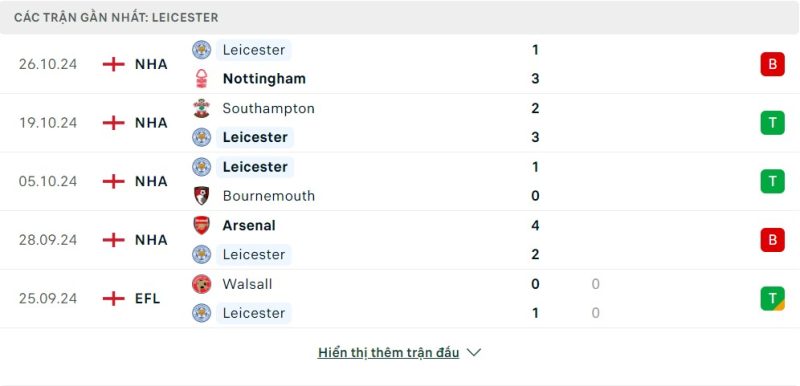Expand list with the chevron arrow at bottom
This screenshot has height=386, width=800.
click(474, 352)
